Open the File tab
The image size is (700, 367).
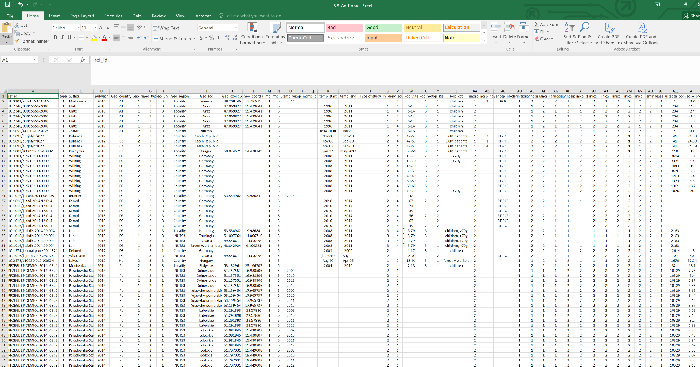(x=10, y=16)
